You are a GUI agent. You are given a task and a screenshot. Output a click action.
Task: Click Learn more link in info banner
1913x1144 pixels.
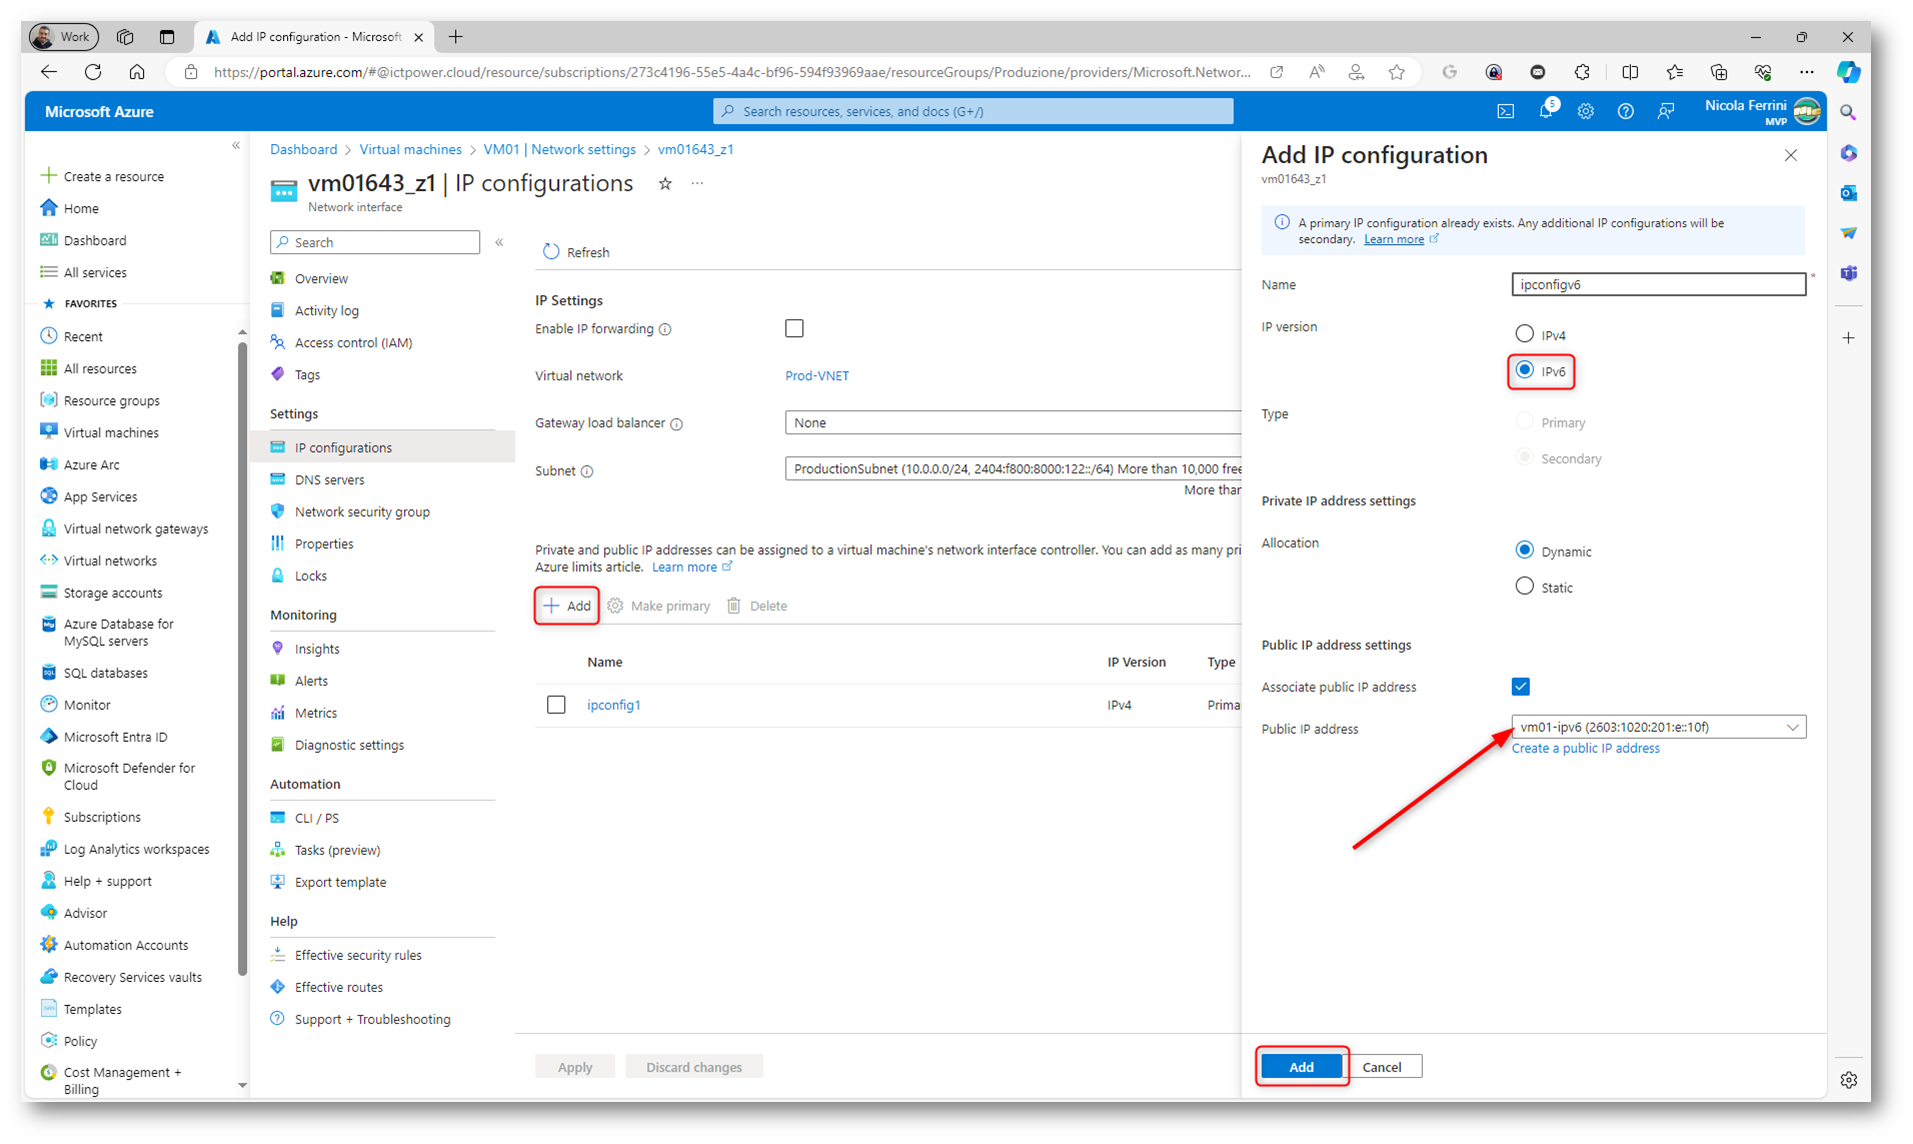(x=1393, y=239)
